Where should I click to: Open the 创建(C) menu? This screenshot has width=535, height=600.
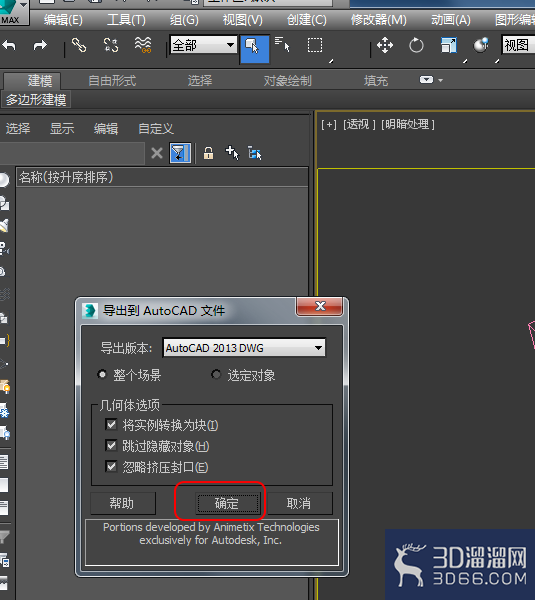tap(307, 20)
